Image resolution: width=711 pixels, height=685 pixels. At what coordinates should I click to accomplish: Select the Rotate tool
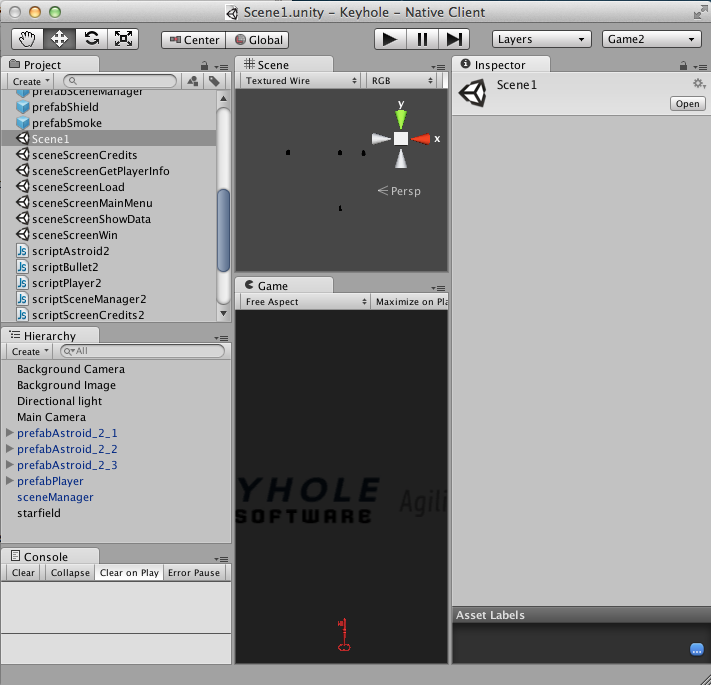(x=91, y=39)
